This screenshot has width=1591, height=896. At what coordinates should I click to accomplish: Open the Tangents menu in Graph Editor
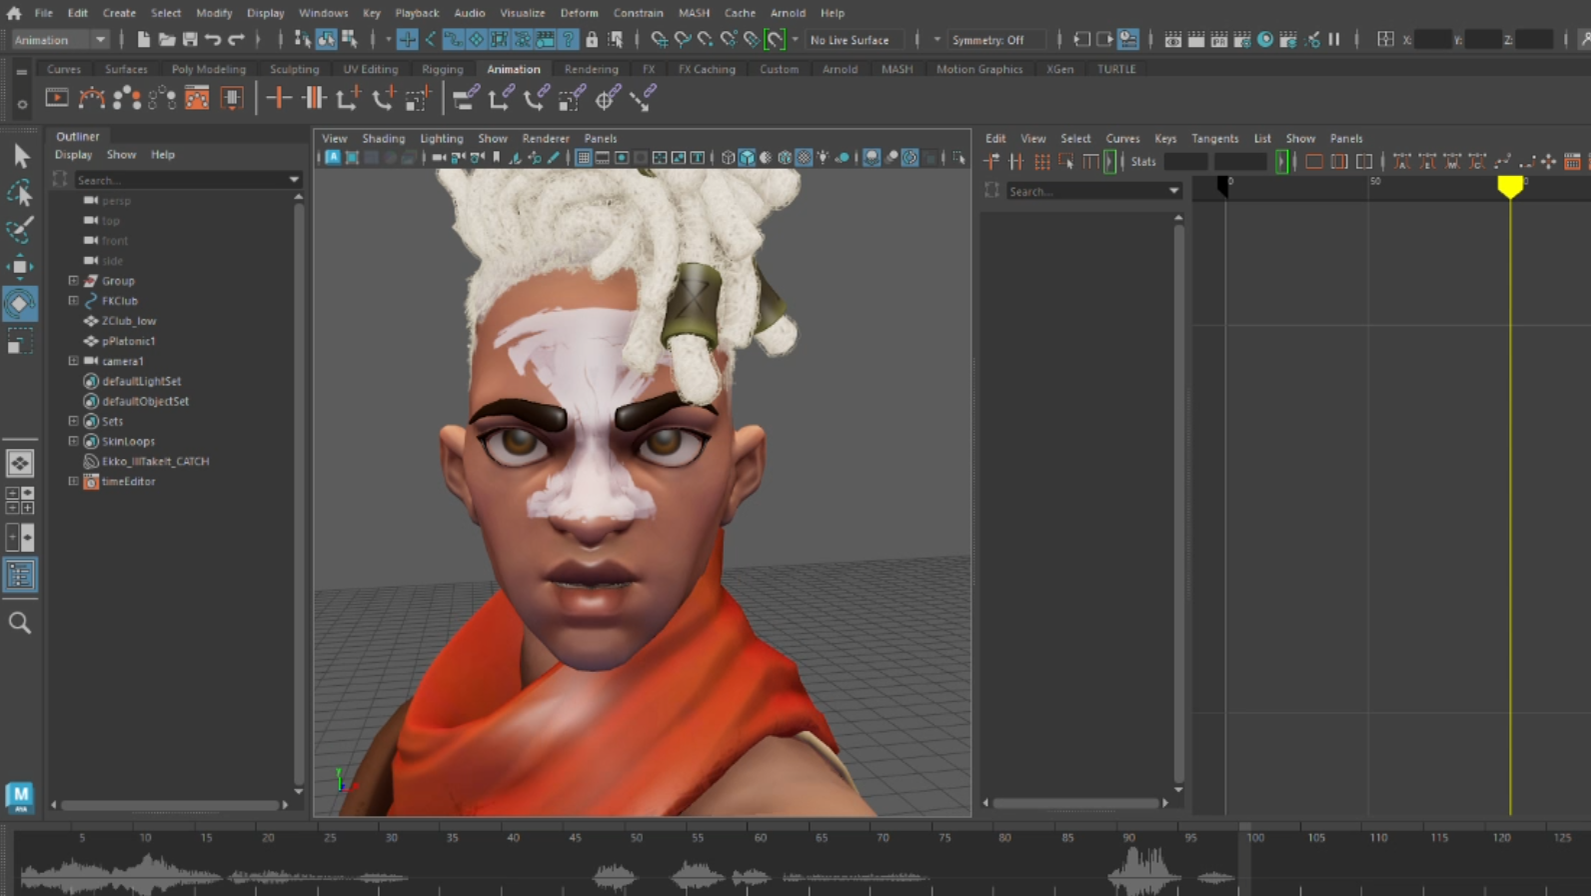click(1215, 138)
